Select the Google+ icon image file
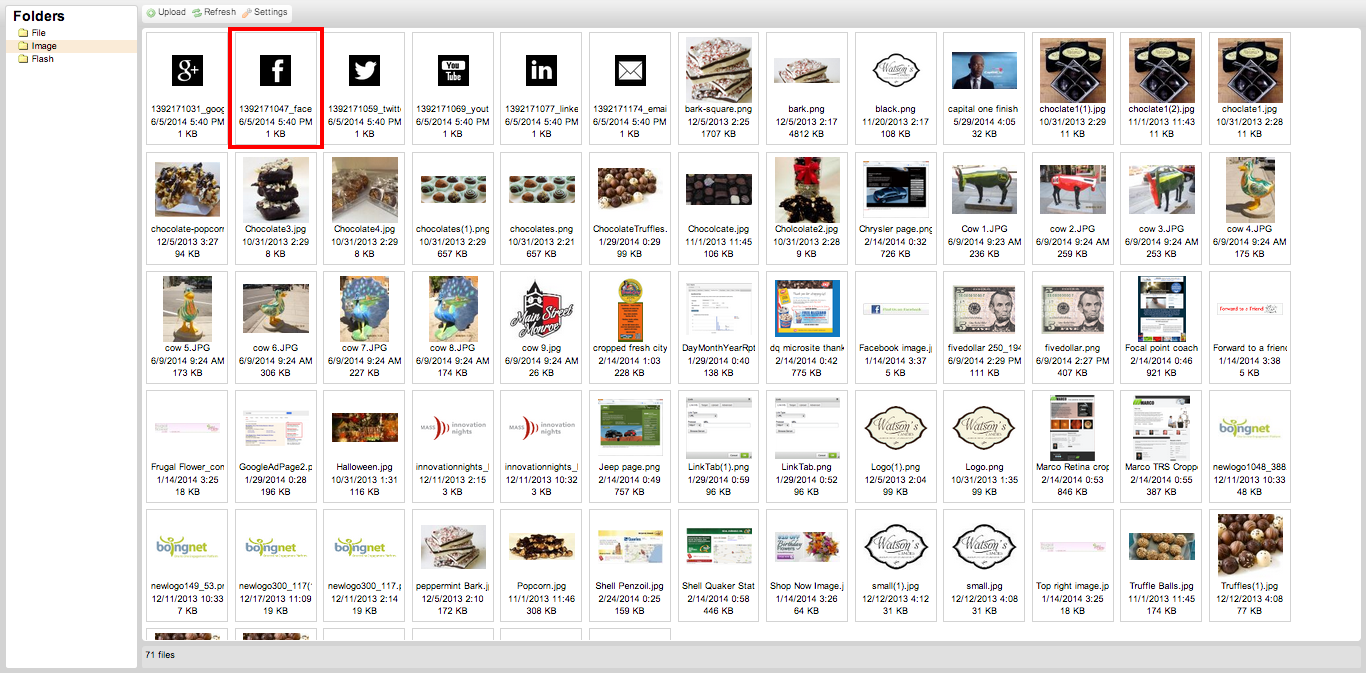The width and height of the screenshot is (1366, 673). tap(187, 89)
